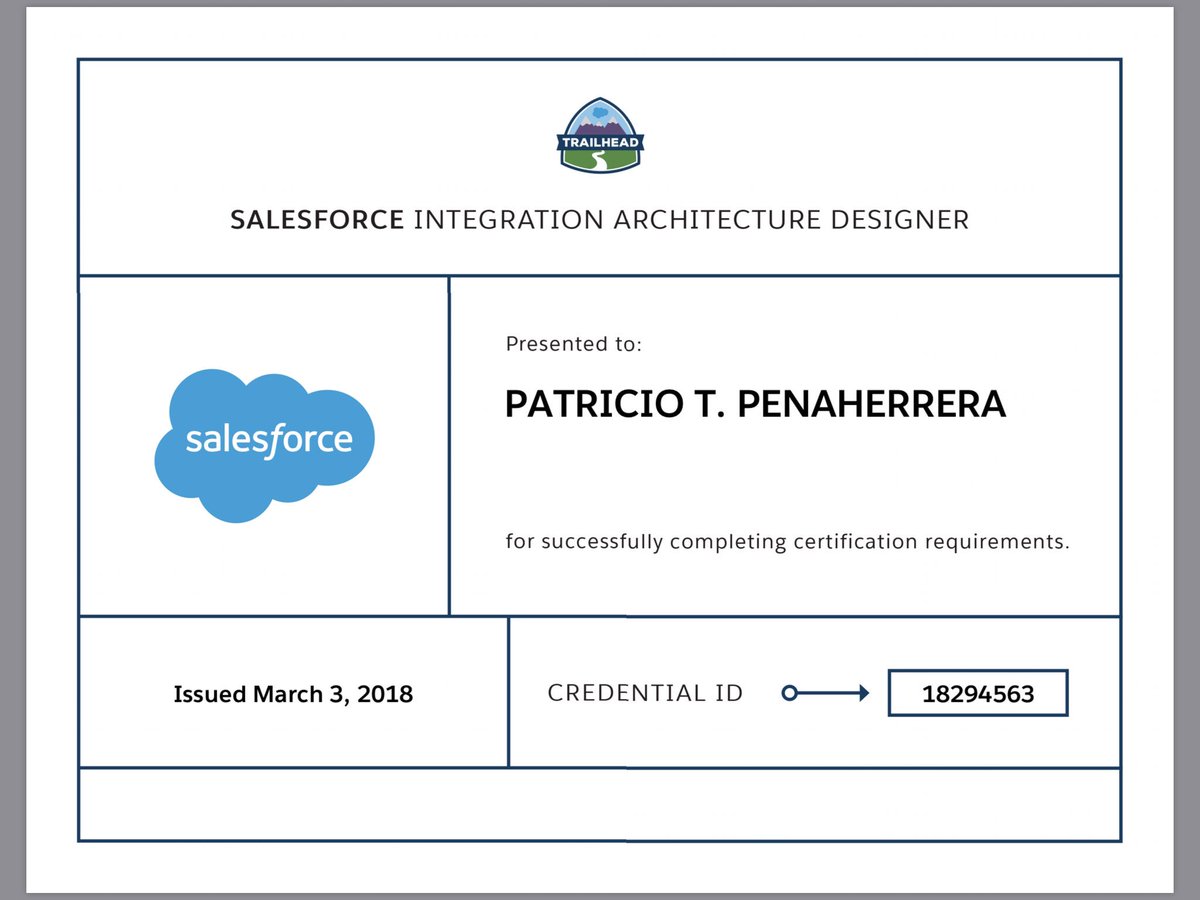Viewport: 1200px width, 900px height.
Task: Click the credential ID arrow graphic
Action: 825,693
